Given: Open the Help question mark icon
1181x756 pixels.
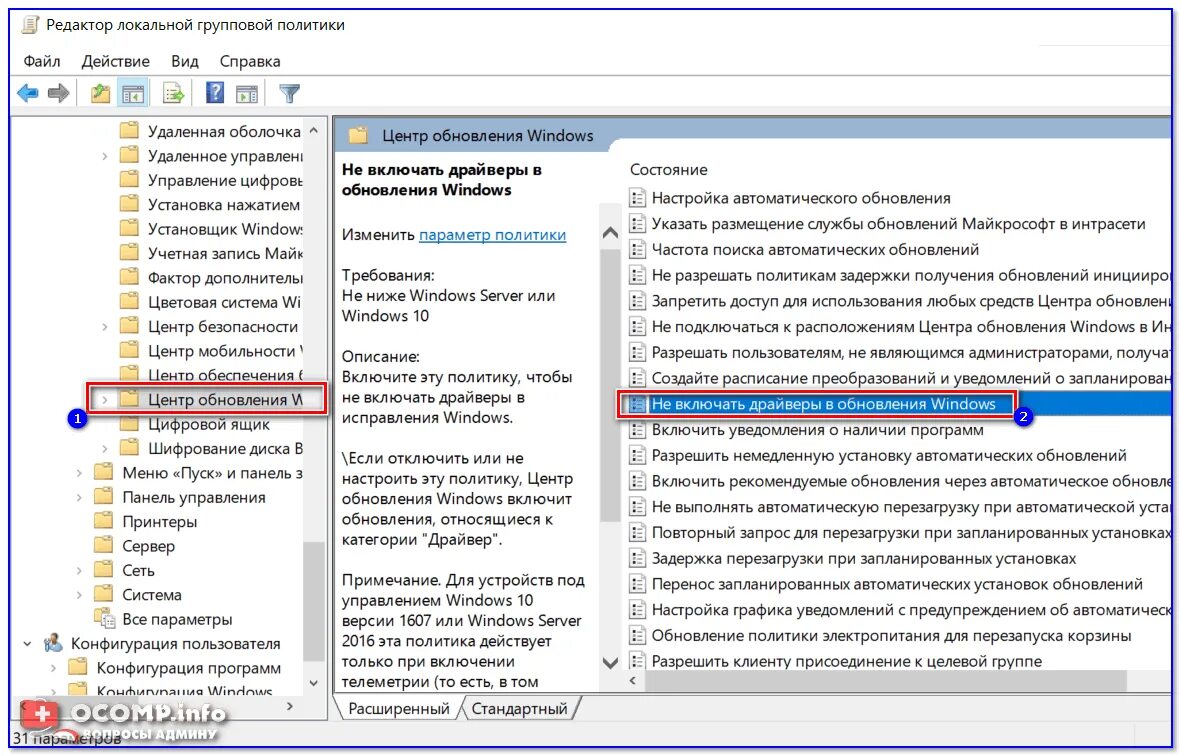Looking at the screenshot, I should [x=215, y=93].
